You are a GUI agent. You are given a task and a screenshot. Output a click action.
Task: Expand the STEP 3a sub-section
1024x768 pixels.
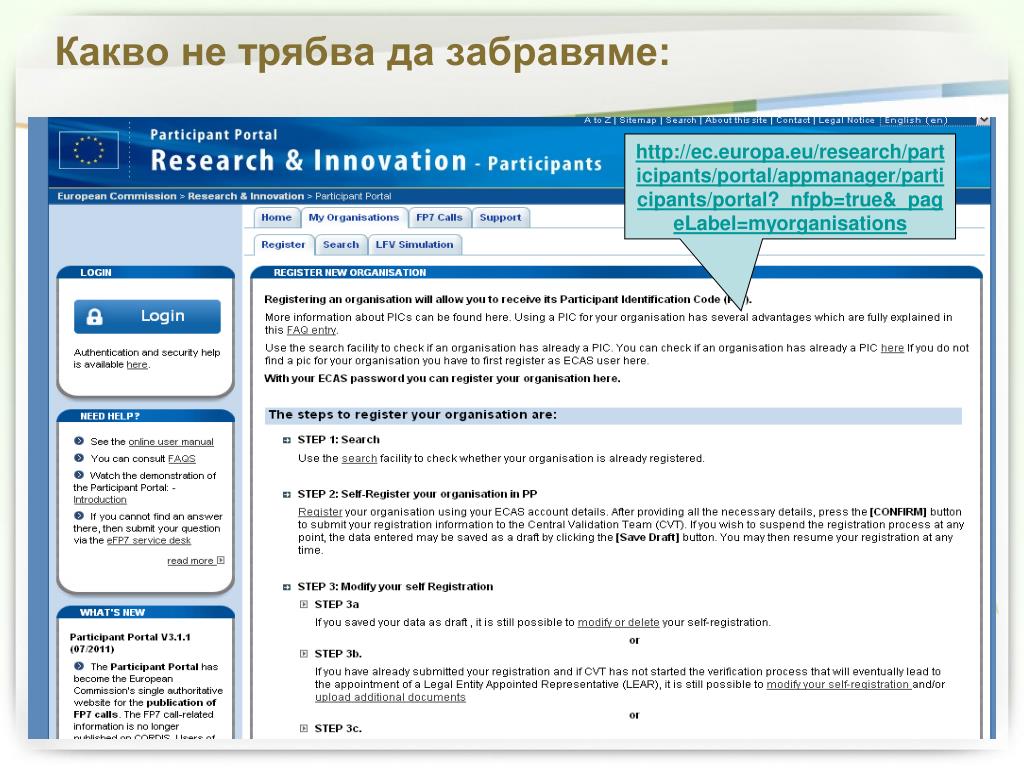[304, 605]
